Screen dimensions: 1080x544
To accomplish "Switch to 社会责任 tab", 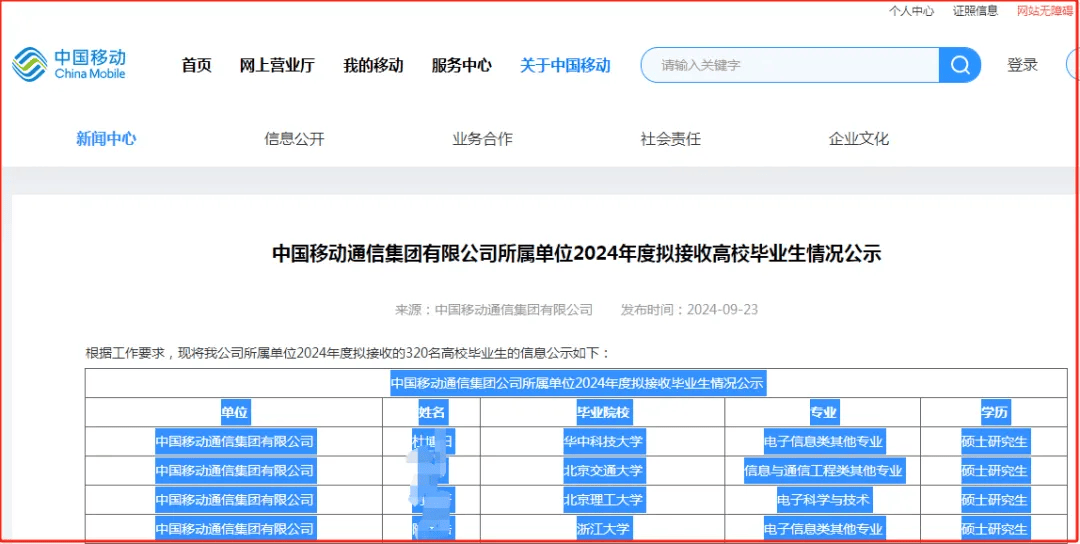I will click(x=670, y=138).
